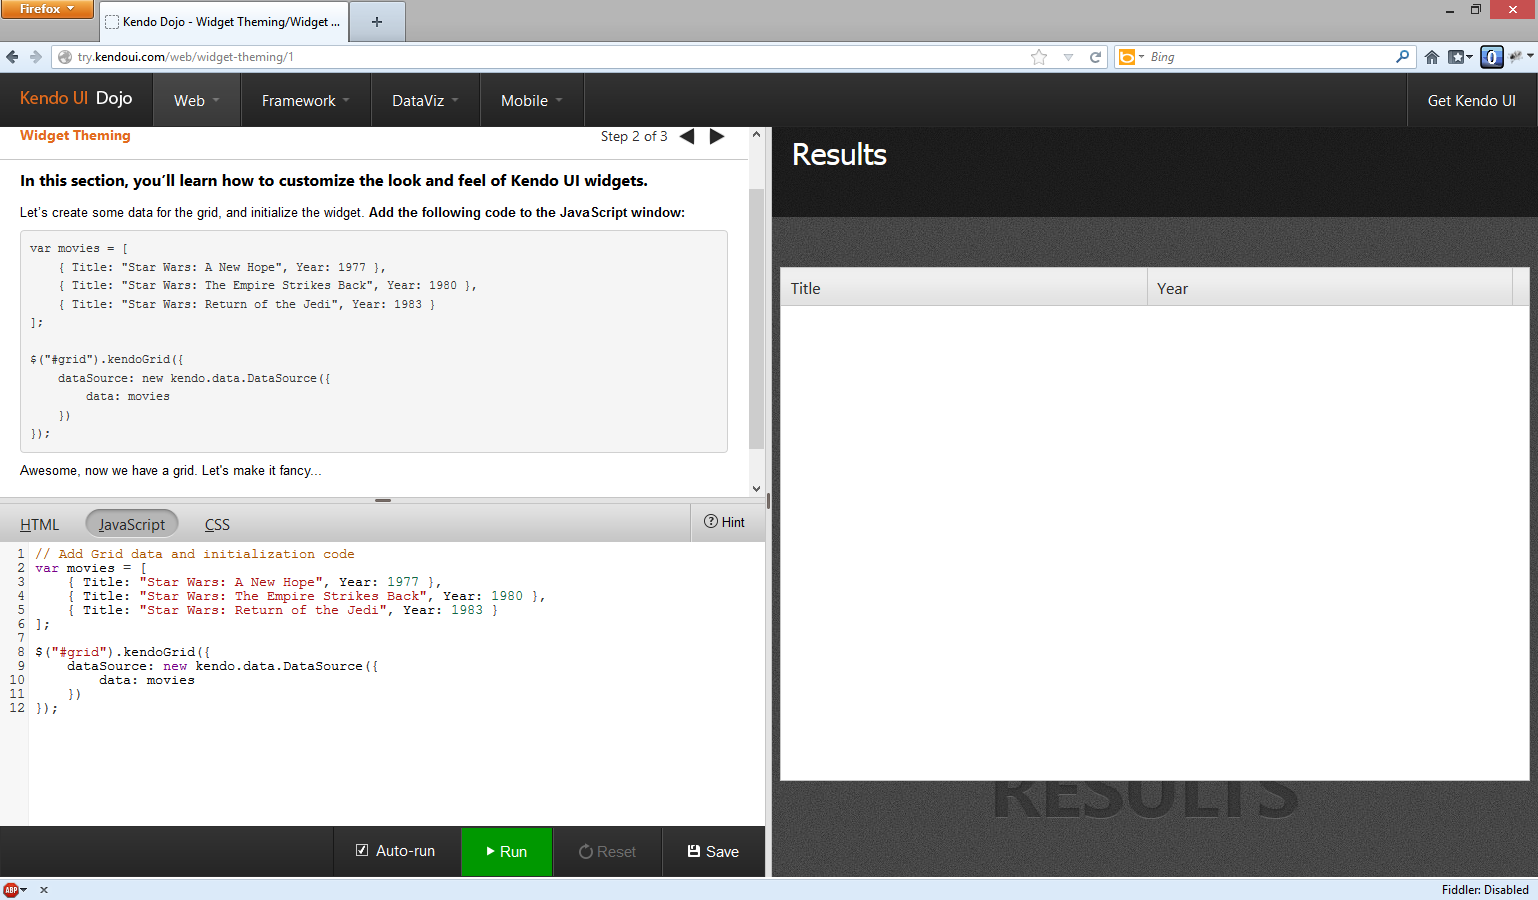1538x900 pixels.
Task: Click the blue extension icon in the toolbar
Action: pyautogui.click(x=1491, y=57)
